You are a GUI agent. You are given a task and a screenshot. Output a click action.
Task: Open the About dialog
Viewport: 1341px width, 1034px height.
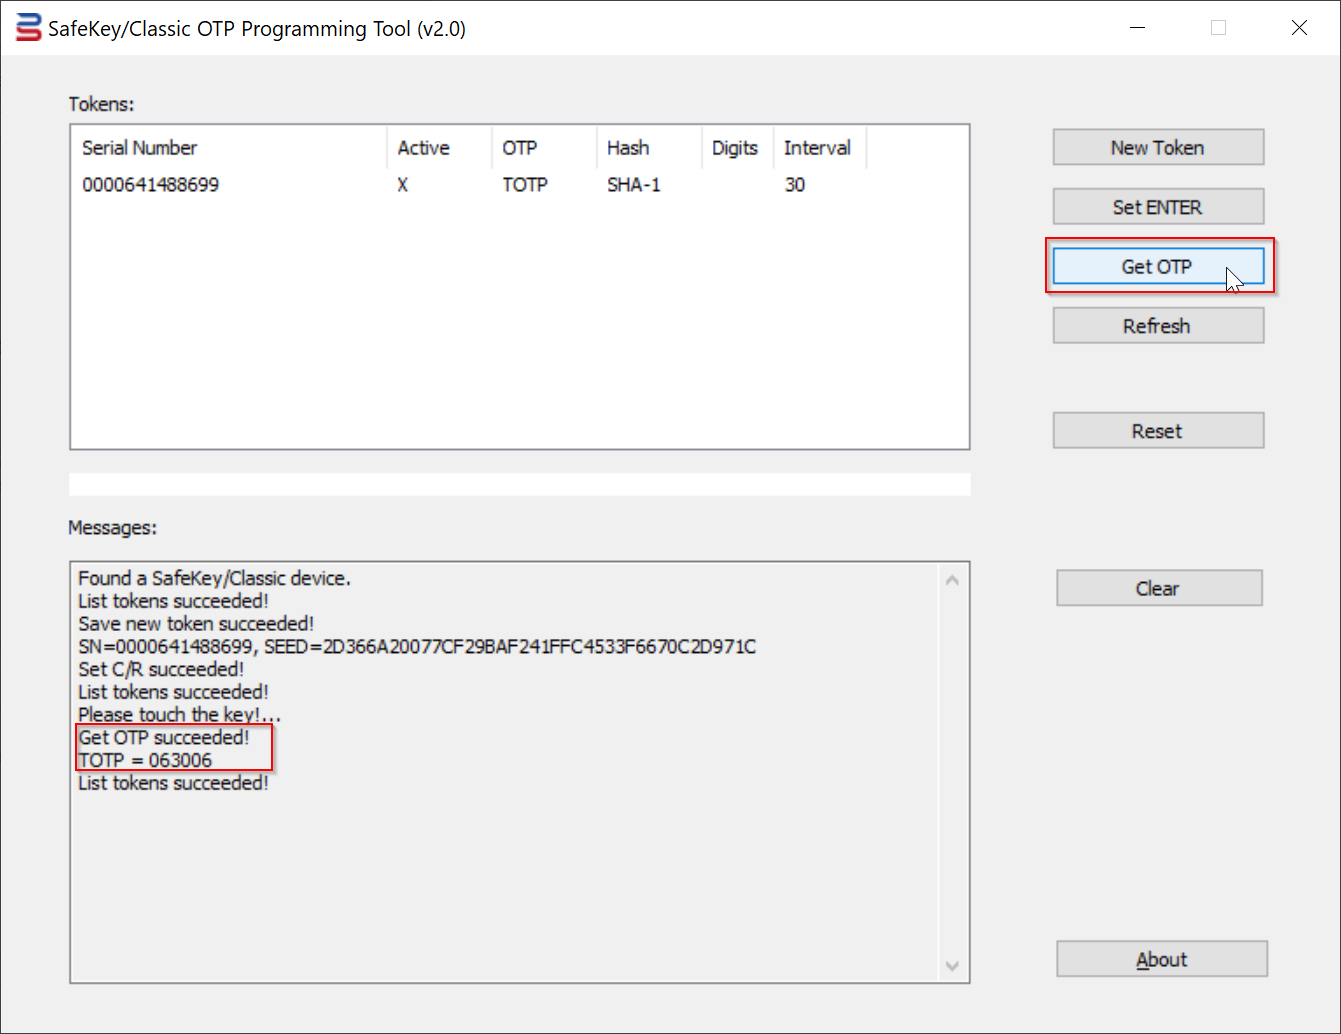1161,960
